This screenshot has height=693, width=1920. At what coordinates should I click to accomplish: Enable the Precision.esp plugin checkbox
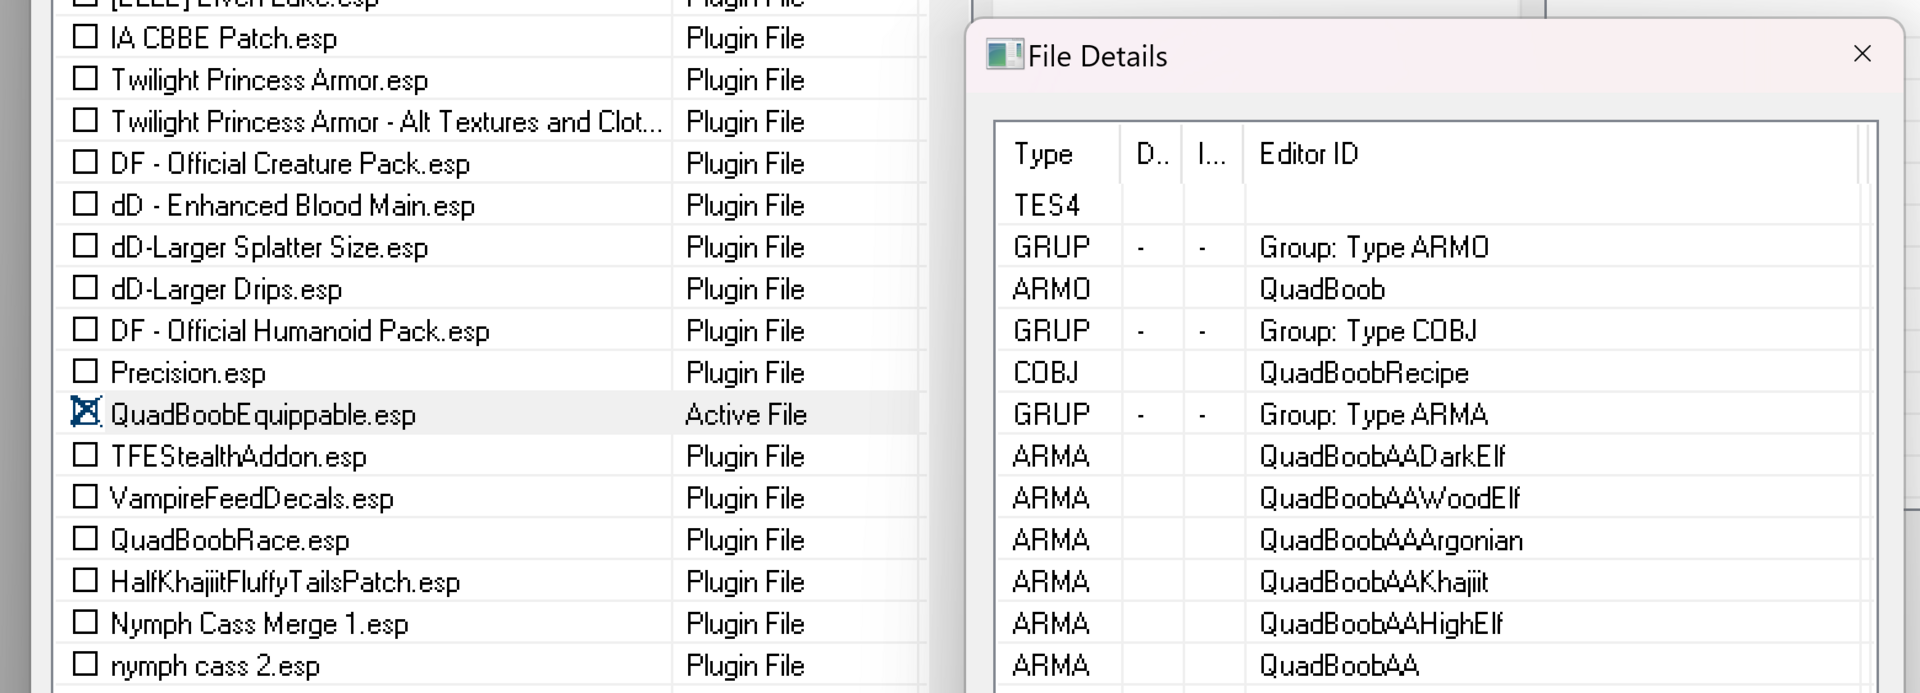pyautogui.click(x=86, y=372)
